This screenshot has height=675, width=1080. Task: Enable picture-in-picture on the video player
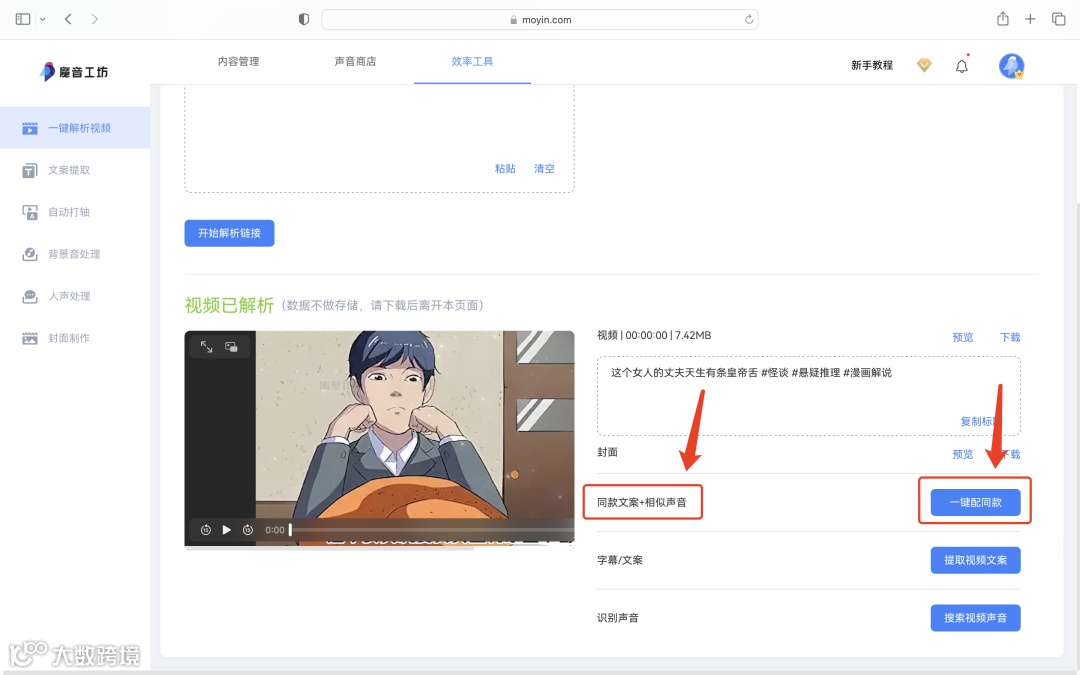pyautogui.click(x=231, y=347)
